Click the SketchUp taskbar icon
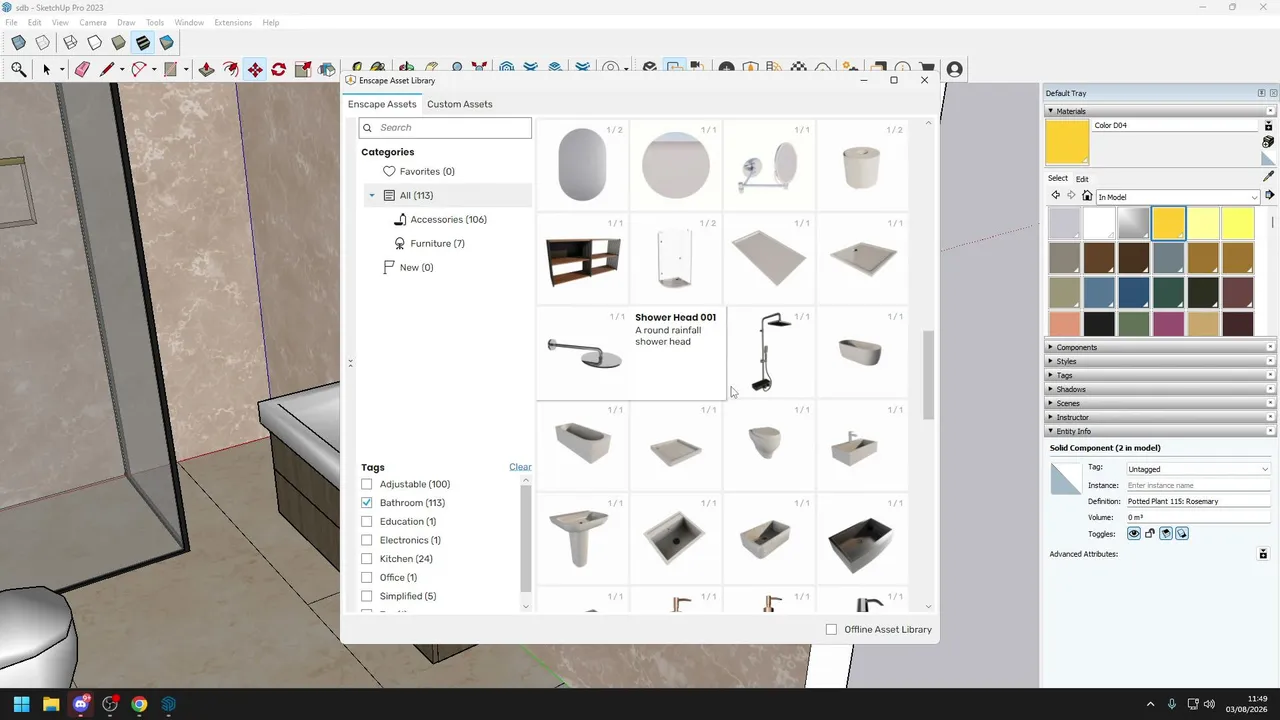The height and width of the screenshot is (720, 1280). pos(168,704)
